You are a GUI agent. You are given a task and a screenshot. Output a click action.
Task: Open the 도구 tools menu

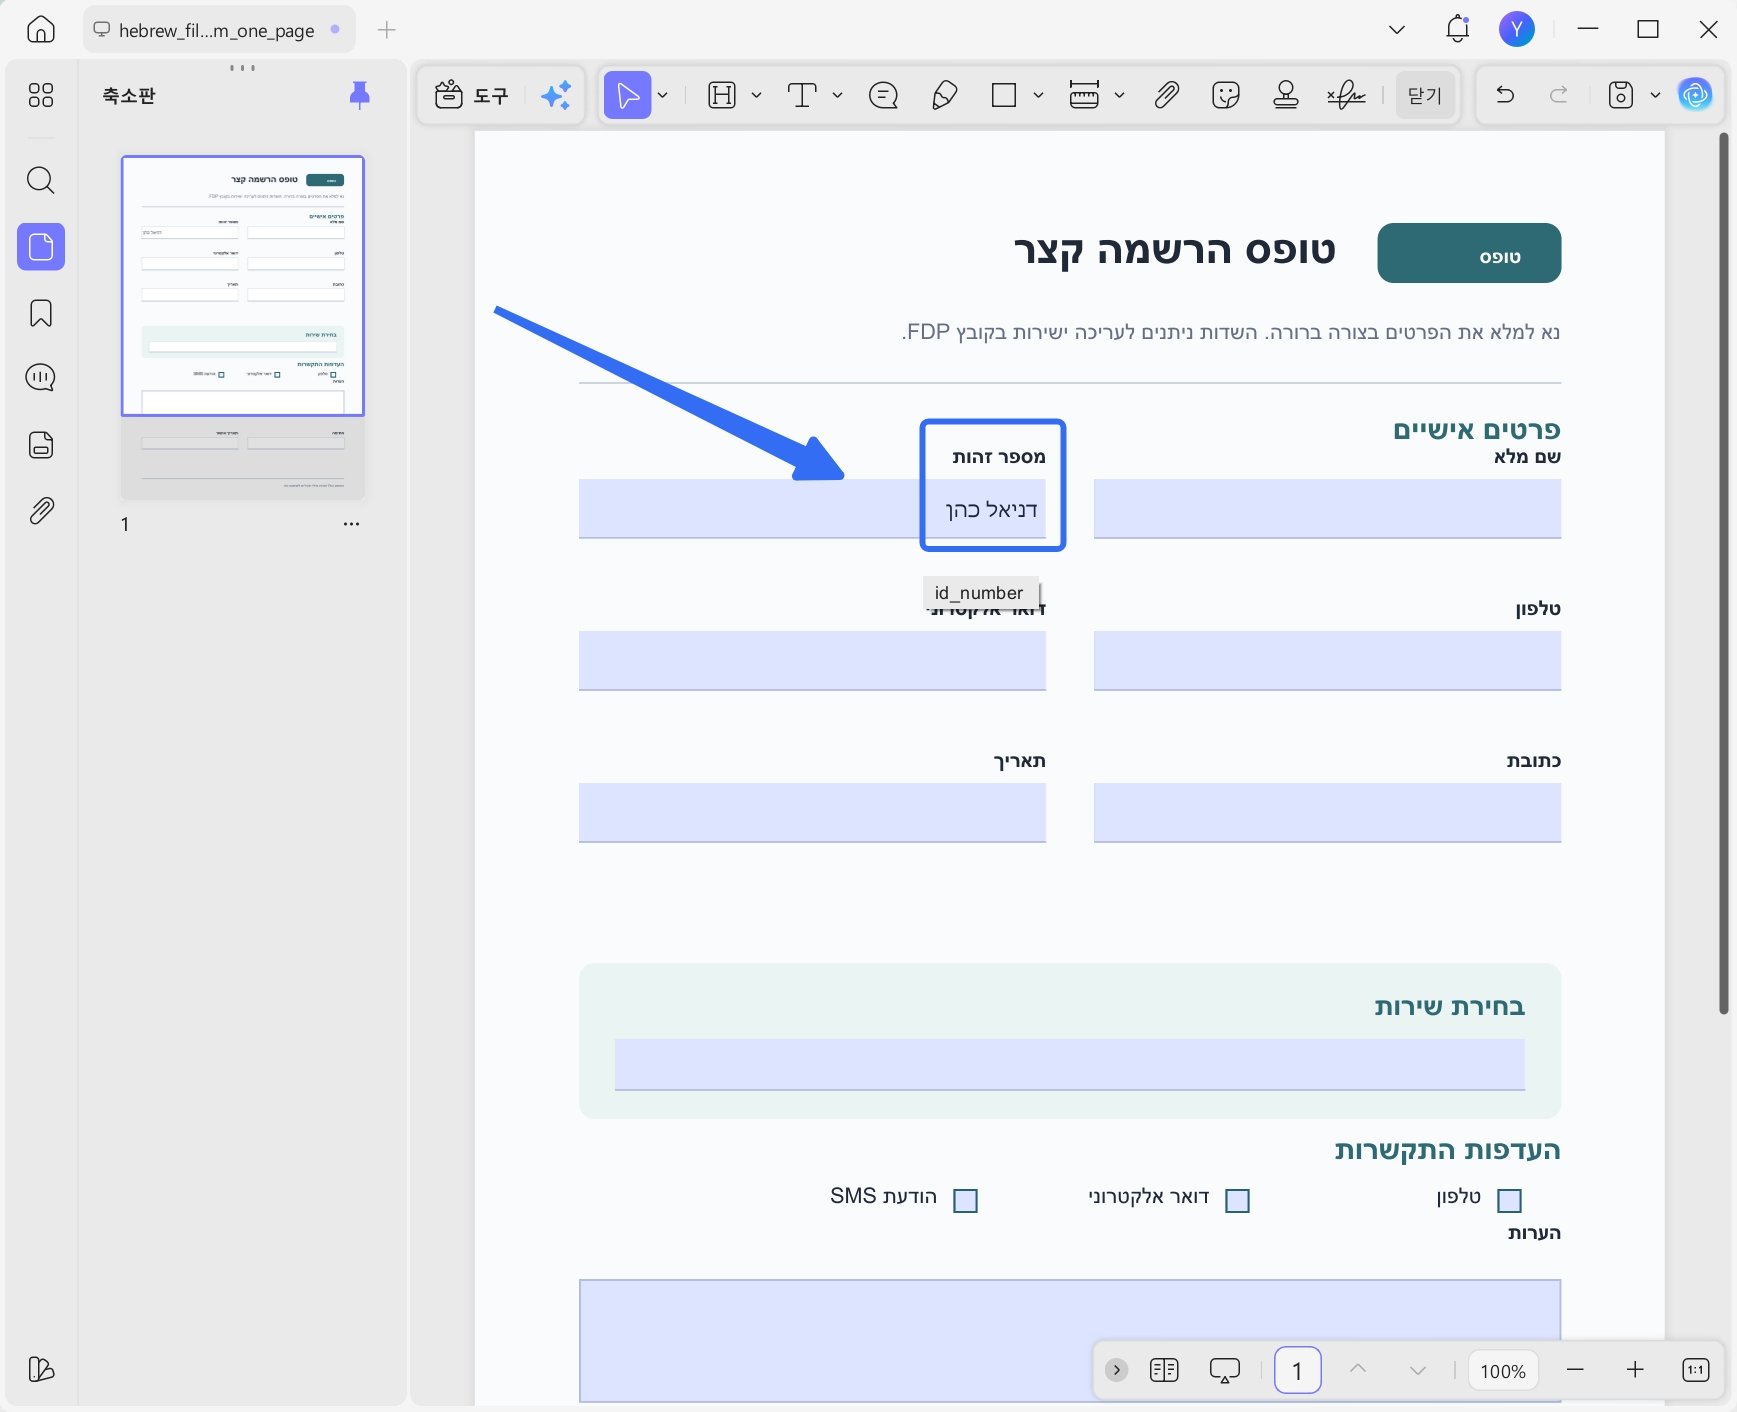pyautogui.click(x=473, y=95)
